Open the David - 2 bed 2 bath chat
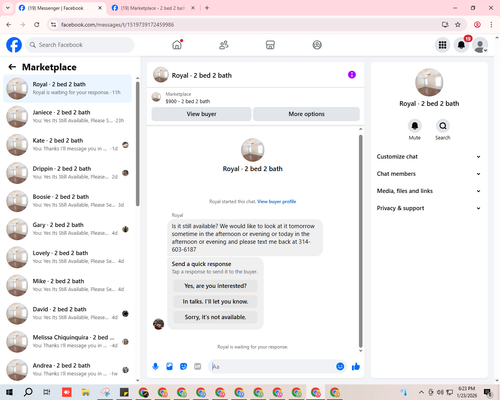 (x=67, y=314)
